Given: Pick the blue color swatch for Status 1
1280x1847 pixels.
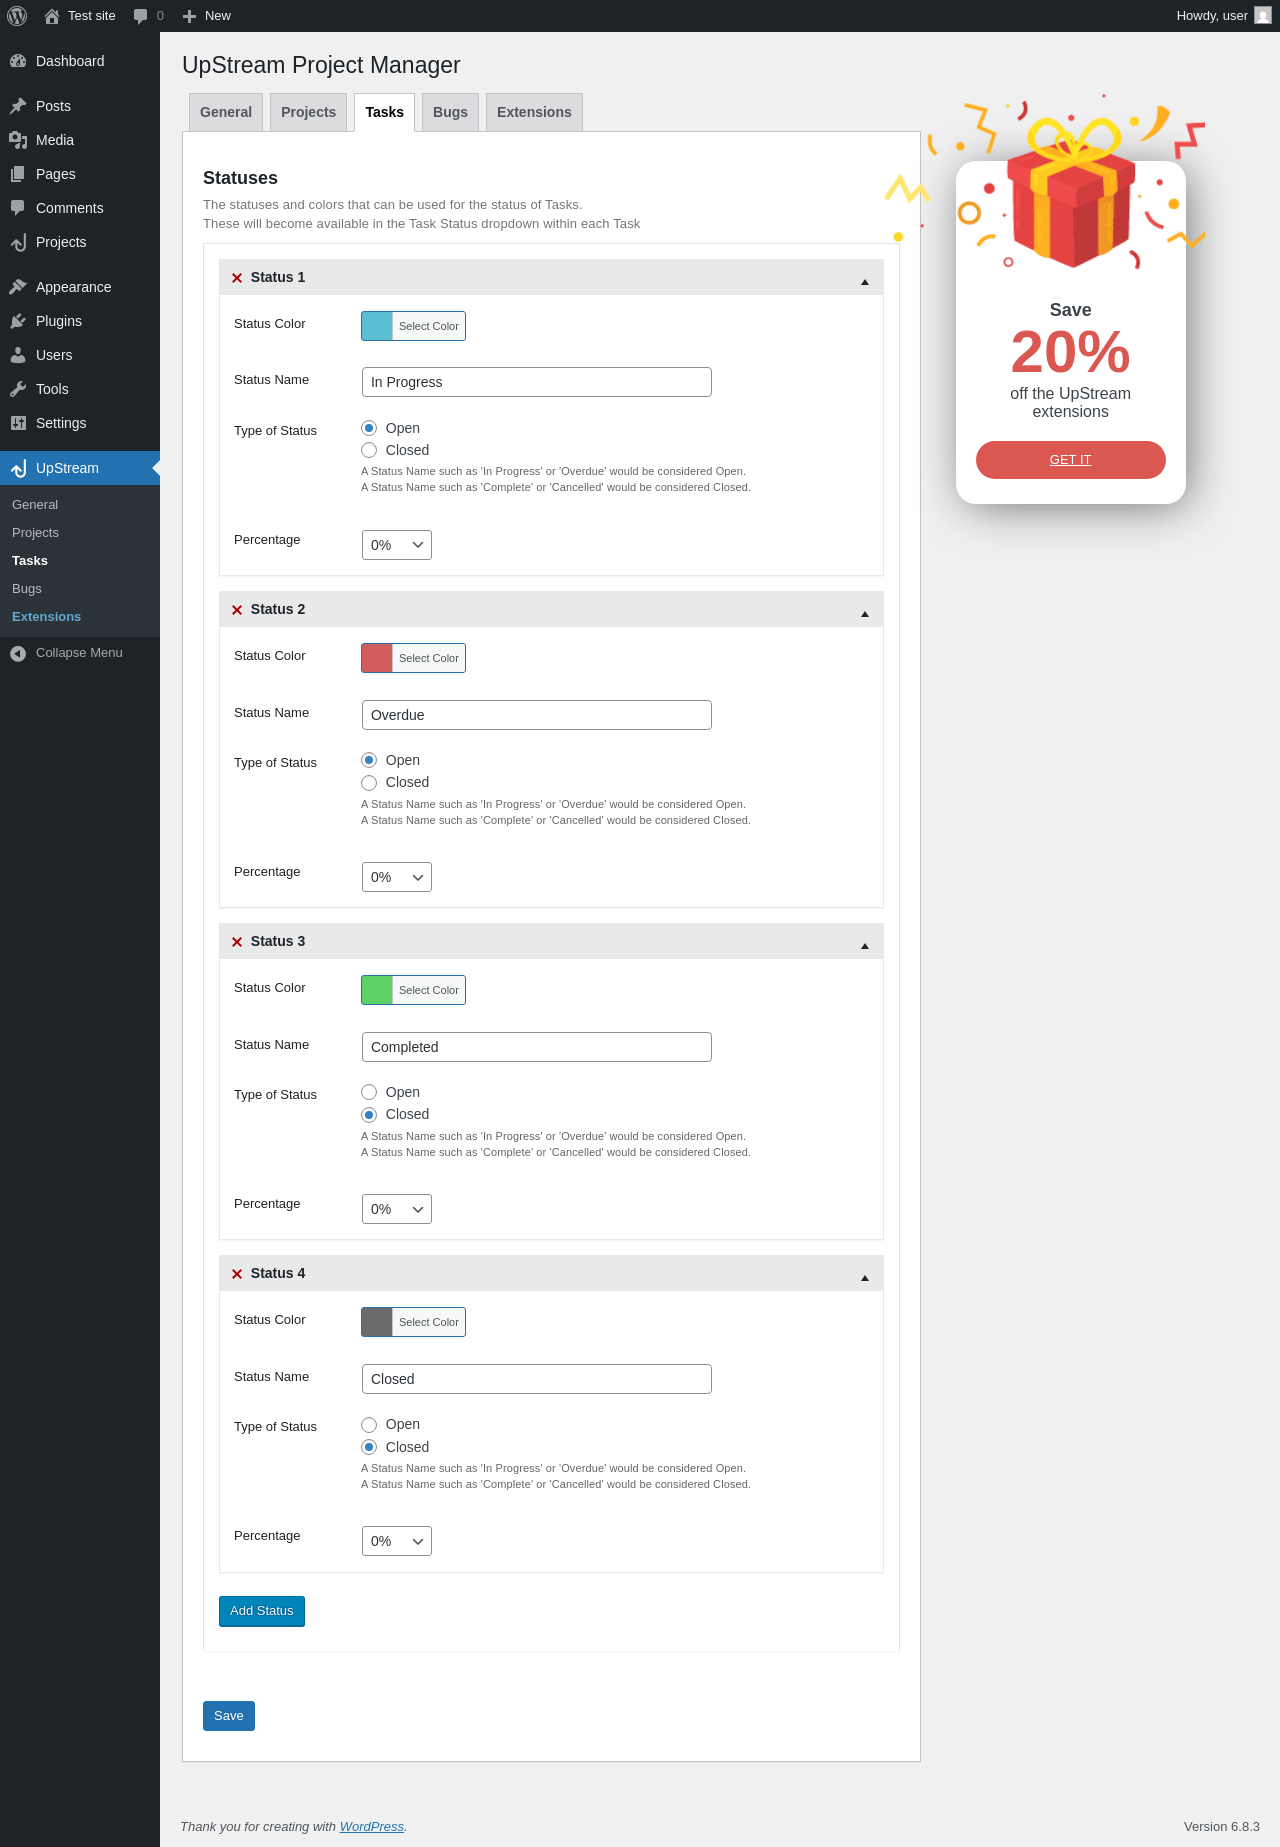Looking at the screenshot, I should pyautogui.click(x=377, y=326).
